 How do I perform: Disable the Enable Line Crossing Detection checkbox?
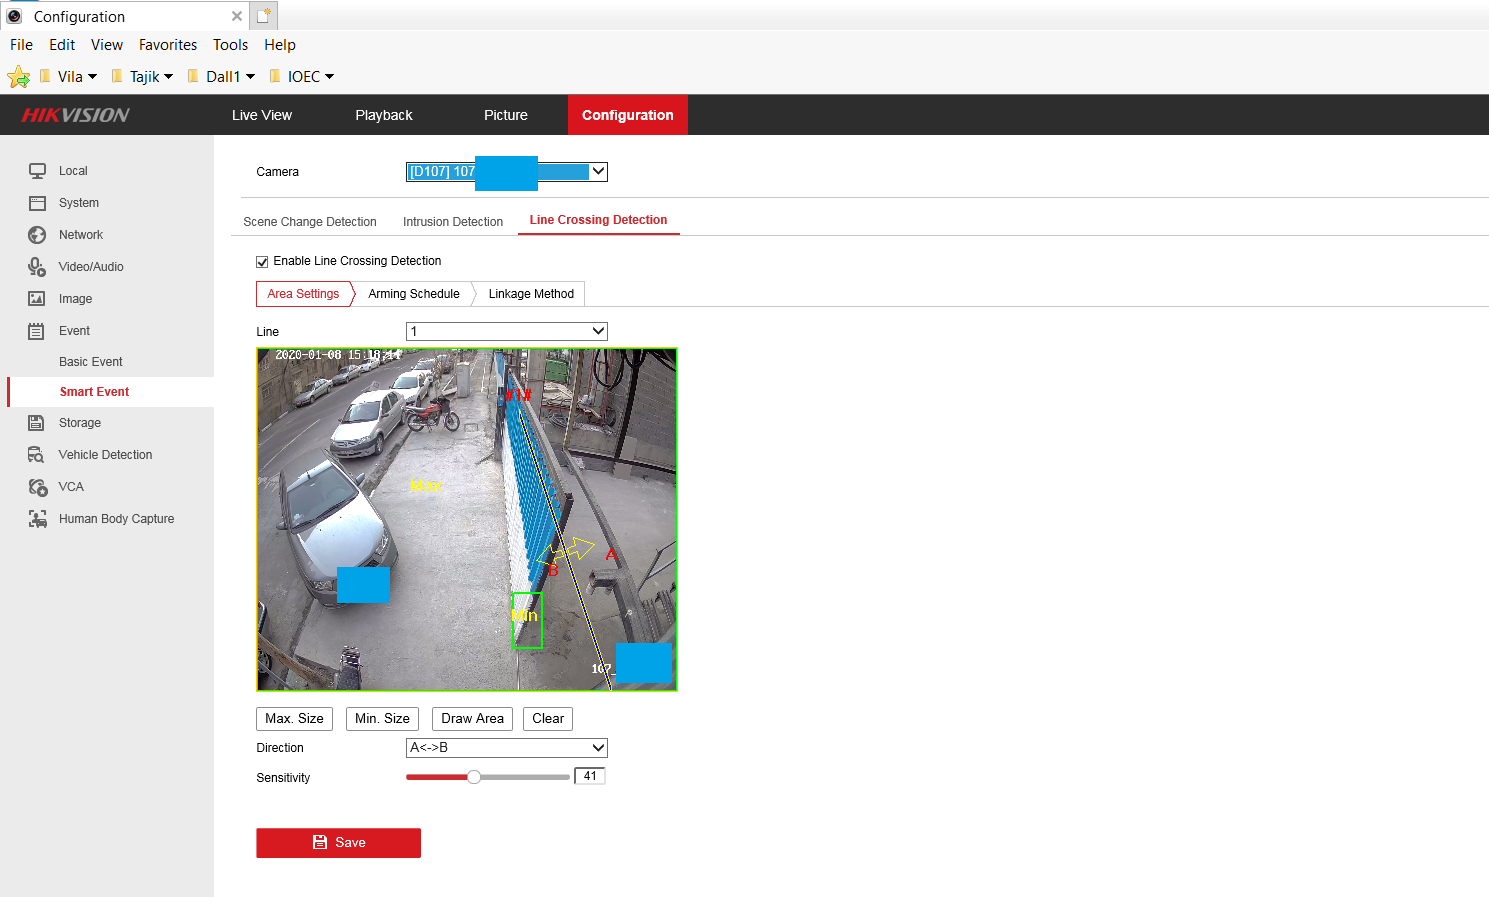[262, 262]
